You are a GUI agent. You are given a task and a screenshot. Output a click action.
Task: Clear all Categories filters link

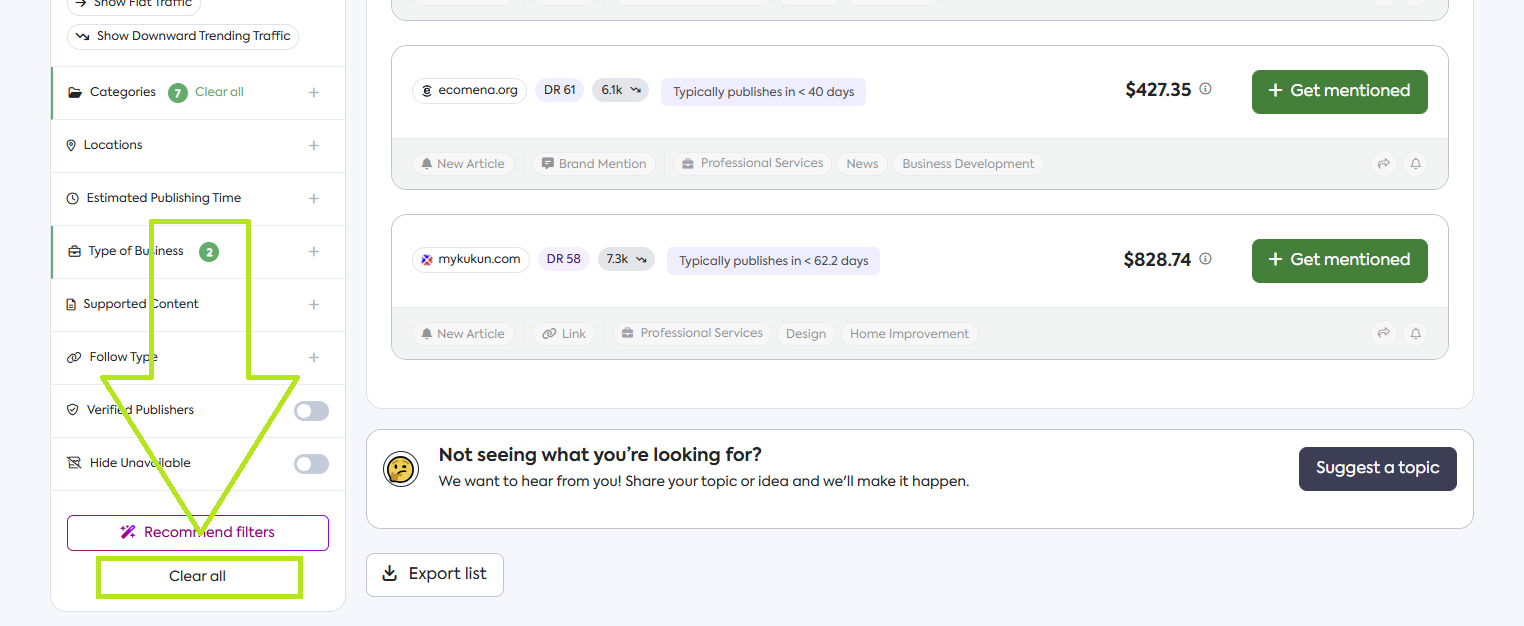[x=219, y=92]
